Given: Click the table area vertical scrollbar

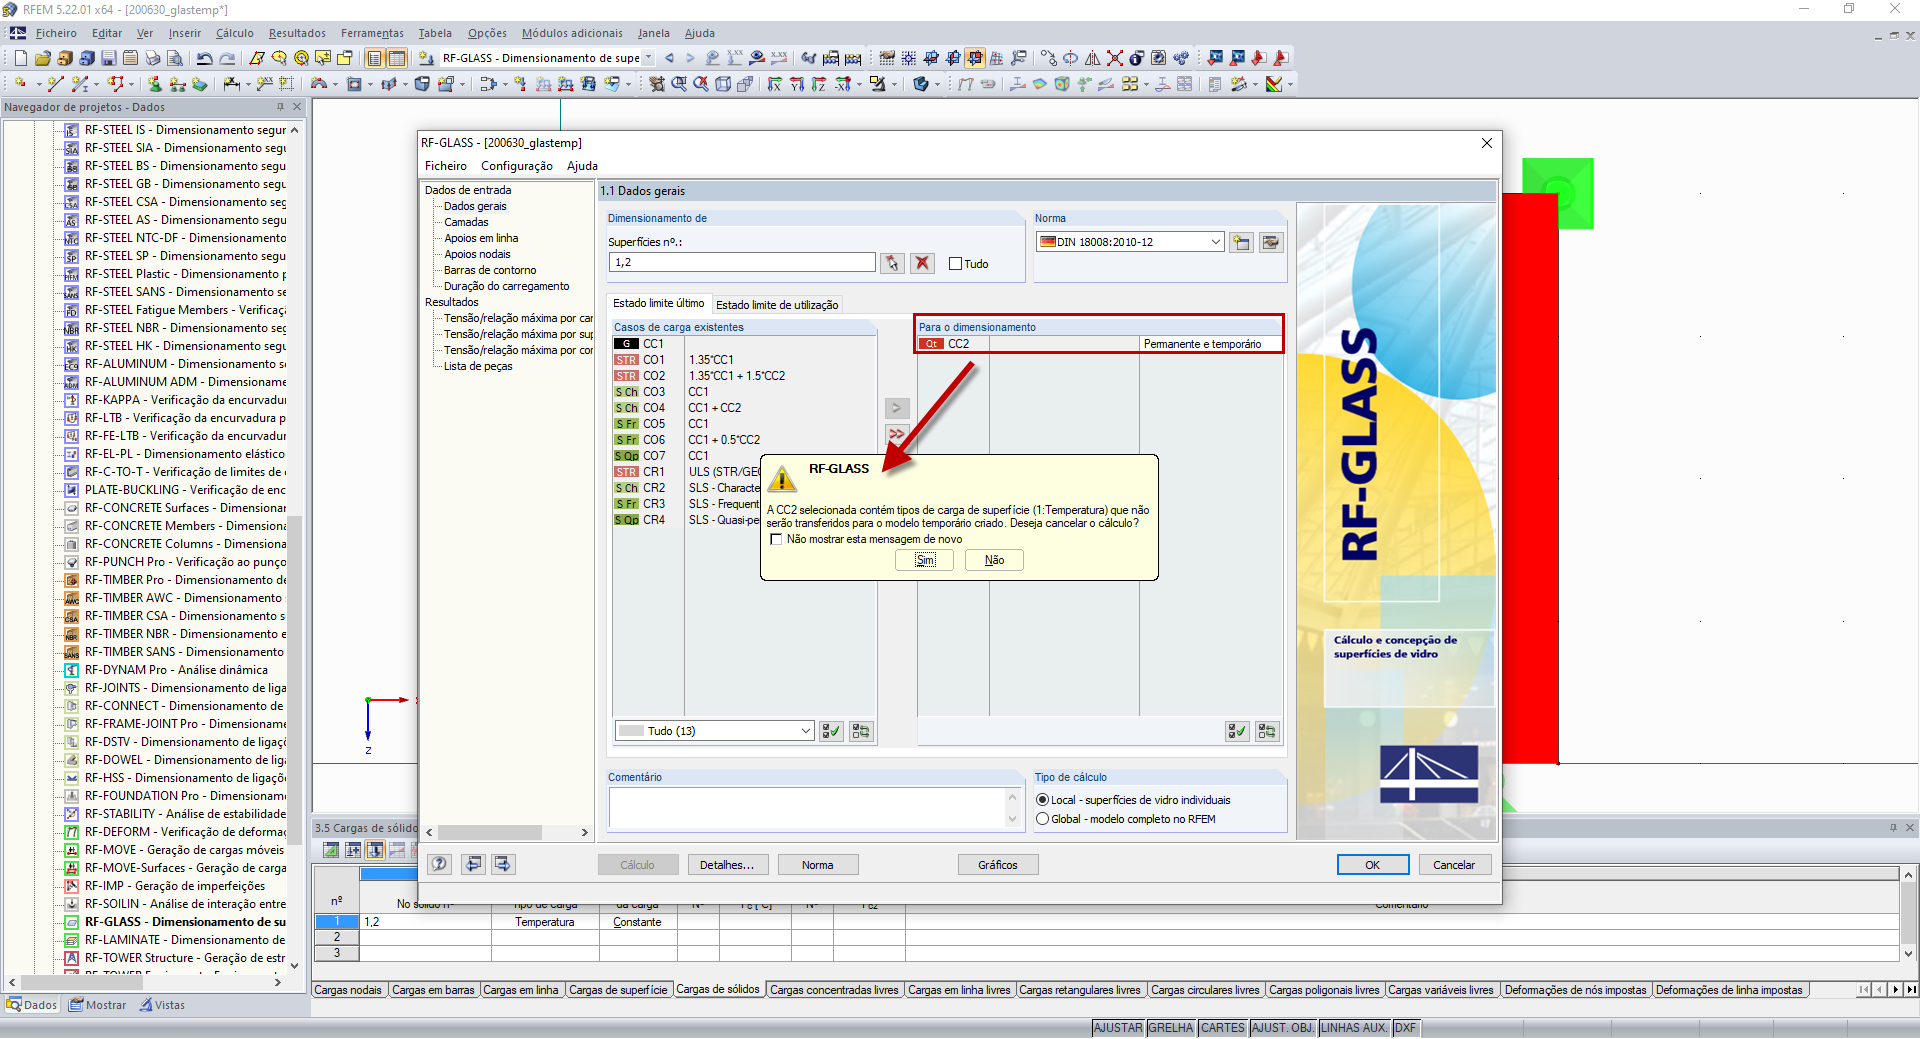Looking at the screenshot, I should tap(1908, 913).
